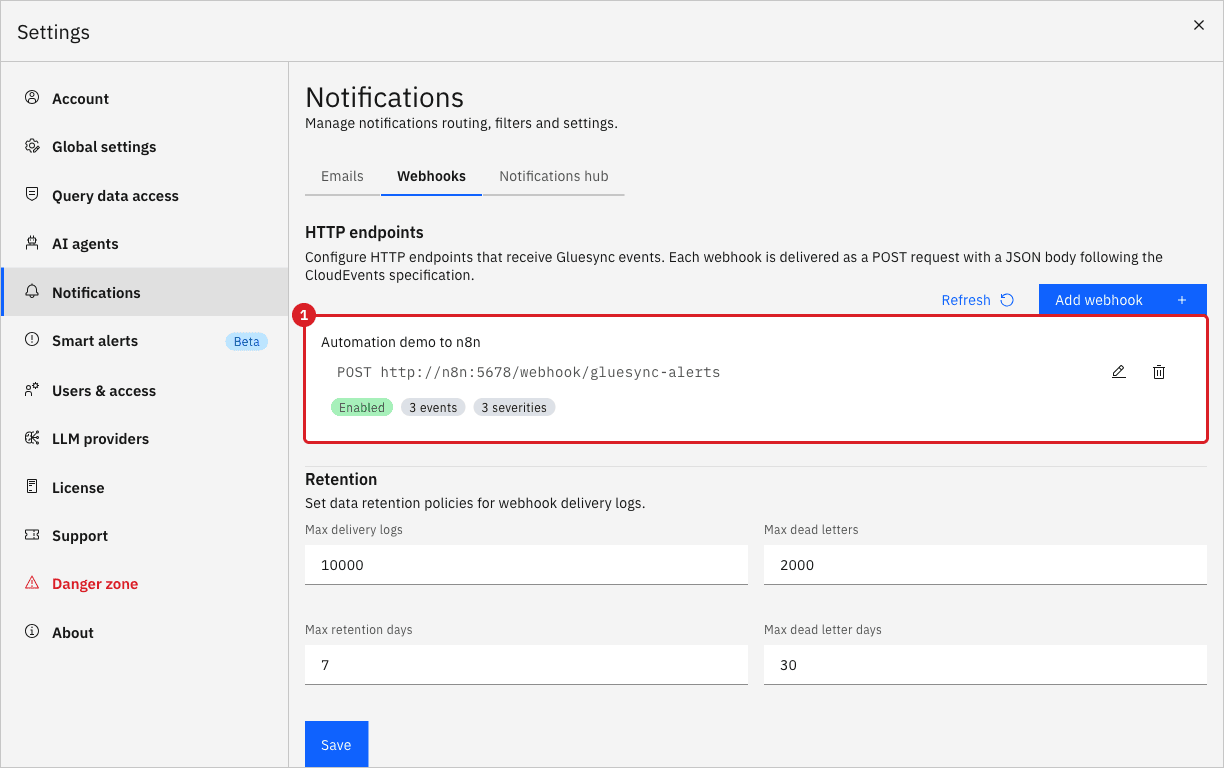1224x768 pixels.
Task: Click the Max dead letters field
Action: [x=985, y=565]
